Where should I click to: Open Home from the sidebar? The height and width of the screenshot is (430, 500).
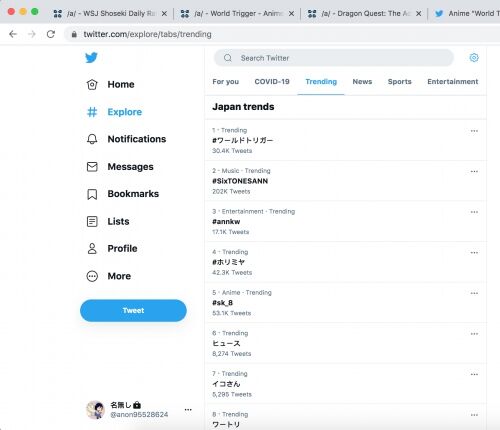click(110, 84)
